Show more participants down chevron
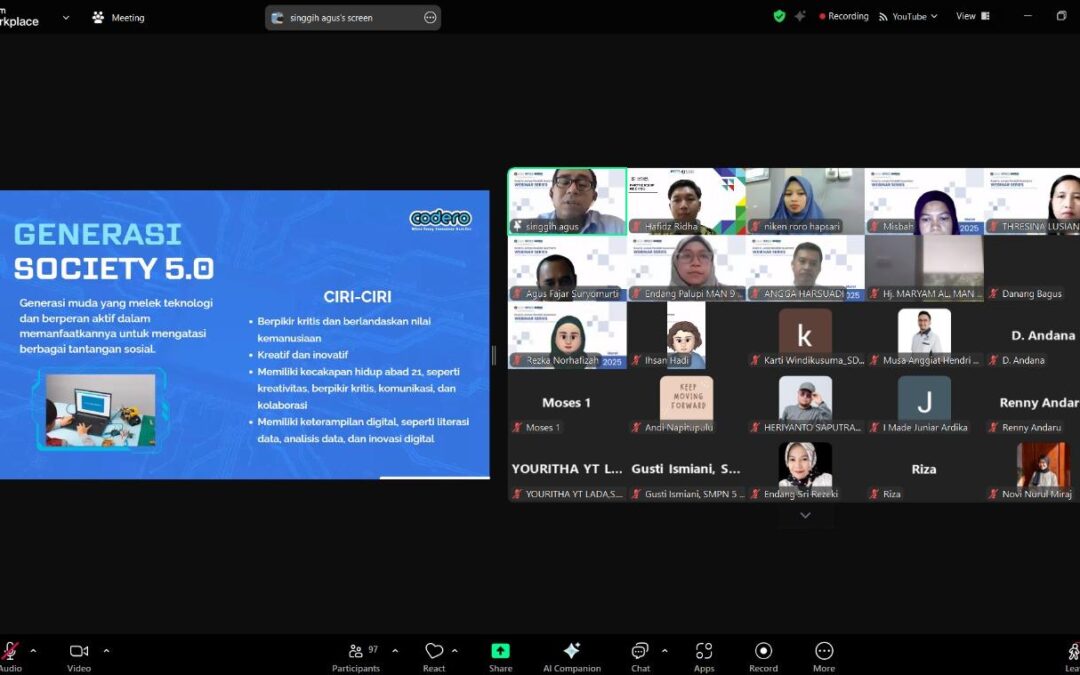1080x675 pixels. (x=804, y=515)
